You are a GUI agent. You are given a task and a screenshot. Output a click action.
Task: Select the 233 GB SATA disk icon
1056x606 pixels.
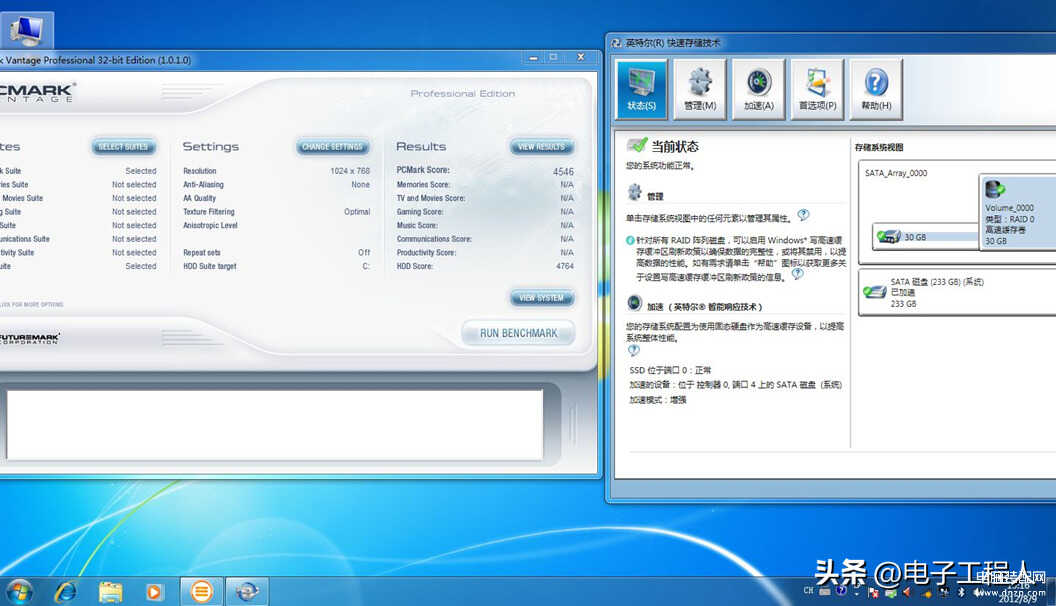pyautogui.click(x=875, y=292)
